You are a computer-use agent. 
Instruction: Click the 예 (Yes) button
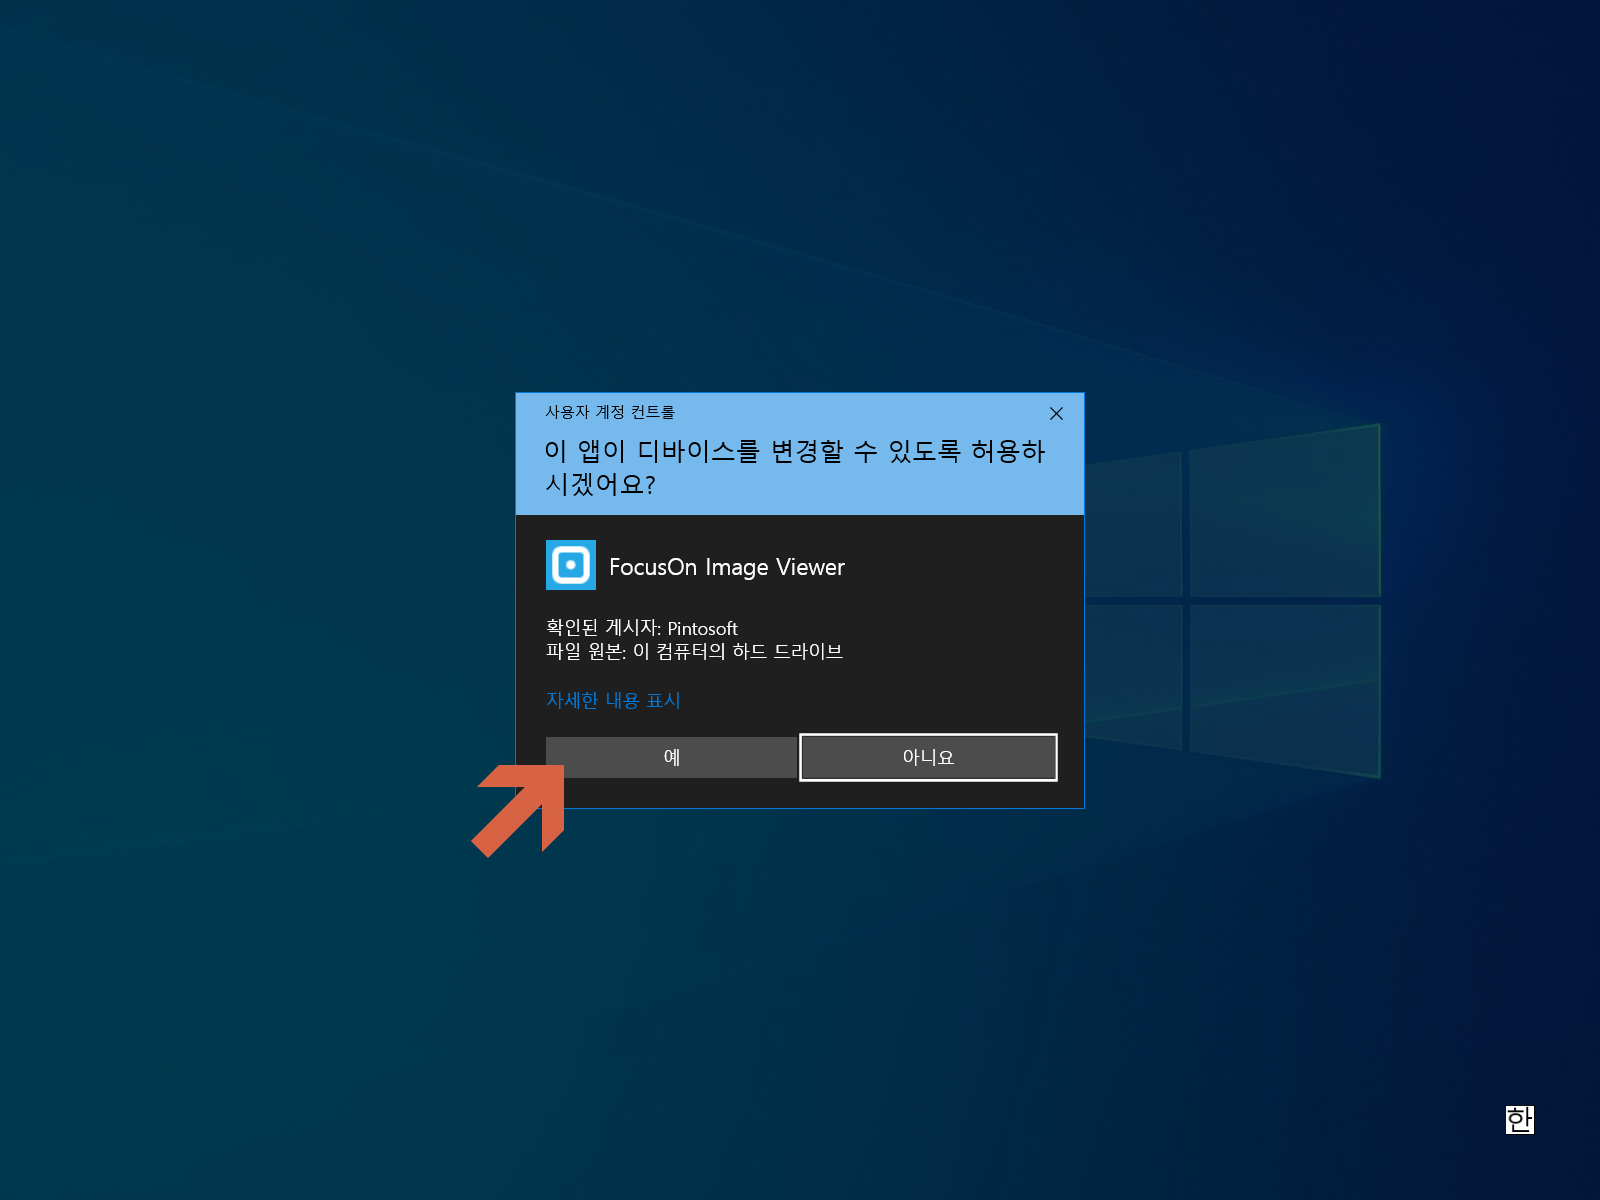coord(671,757)
